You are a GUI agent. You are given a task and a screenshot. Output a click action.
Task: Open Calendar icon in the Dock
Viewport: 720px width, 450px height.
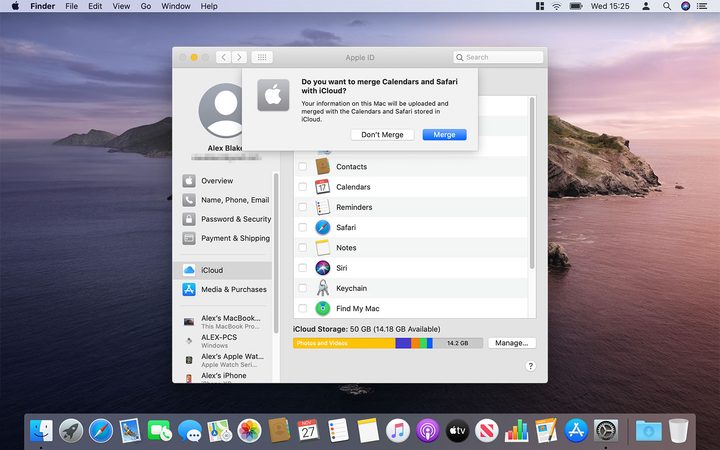pos(308,430)
